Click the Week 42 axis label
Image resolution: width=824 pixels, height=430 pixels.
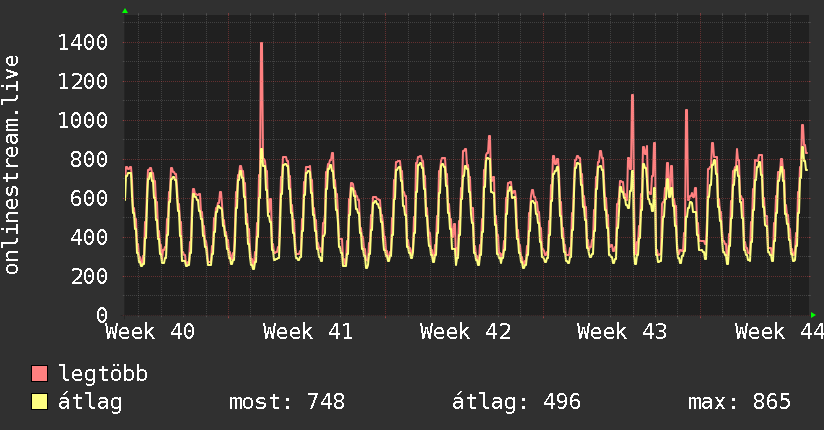pyautogui.click(x=465, y=332)
